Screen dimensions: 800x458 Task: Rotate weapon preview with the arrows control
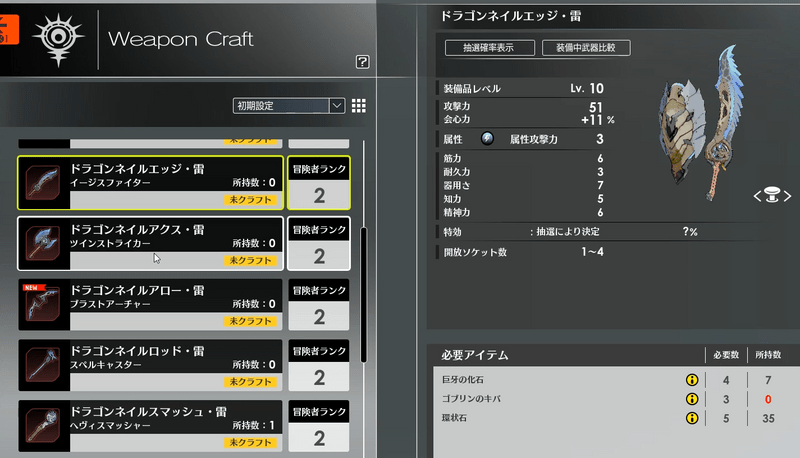pyautogui.click(x=771, y=197)
